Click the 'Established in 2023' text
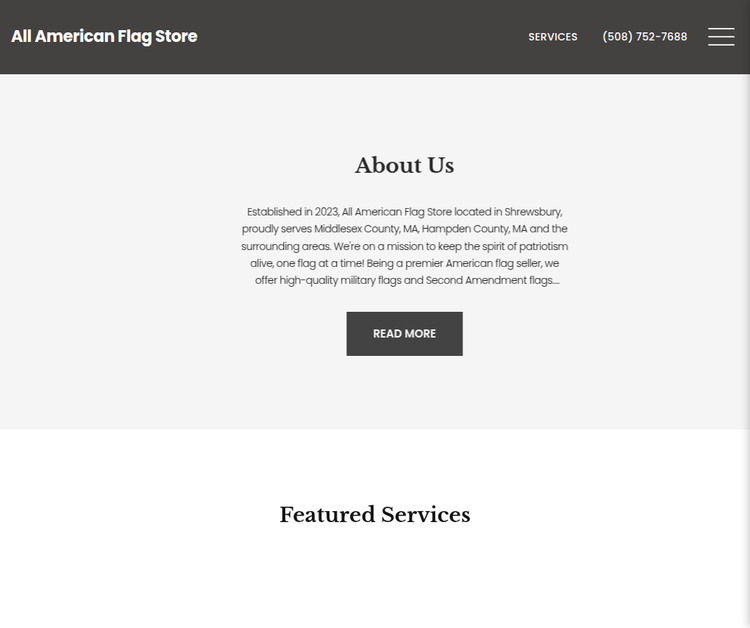750x628 pixels. pos(292,212)
